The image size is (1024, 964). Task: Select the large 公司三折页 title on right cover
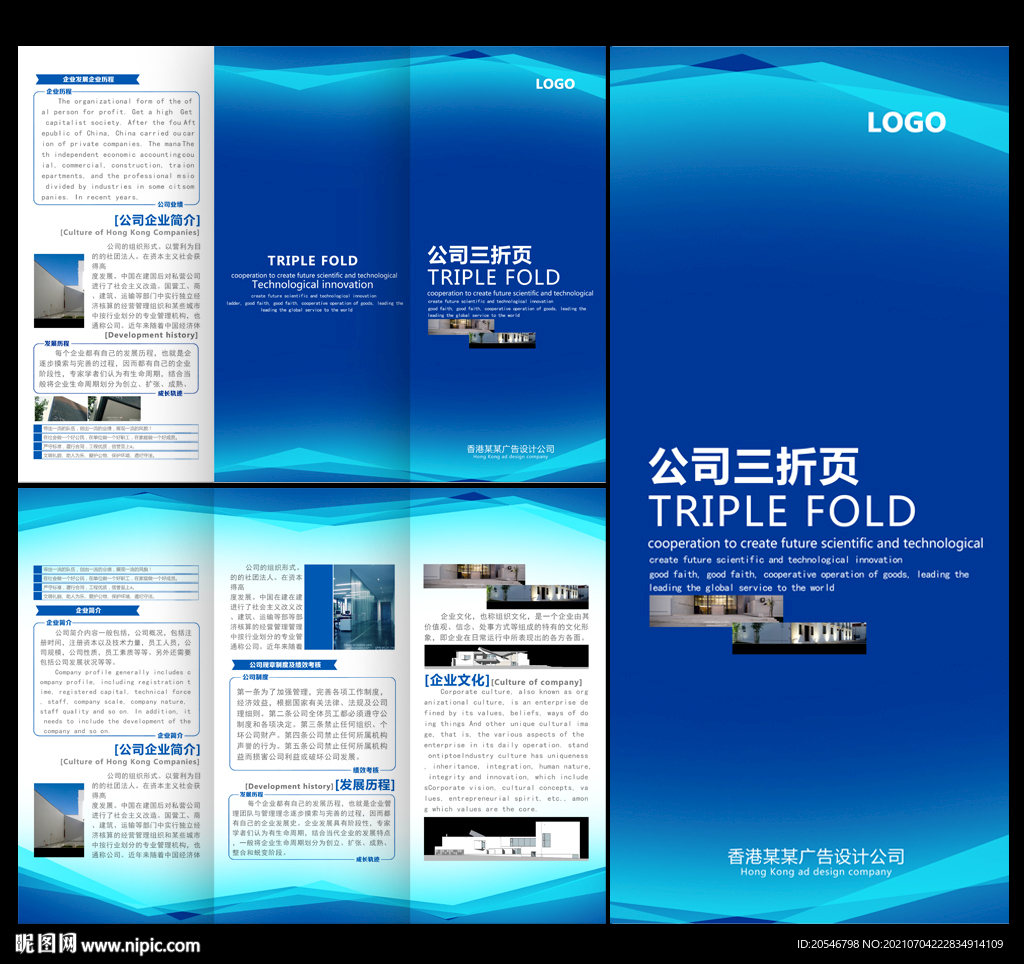pos(753,466)
